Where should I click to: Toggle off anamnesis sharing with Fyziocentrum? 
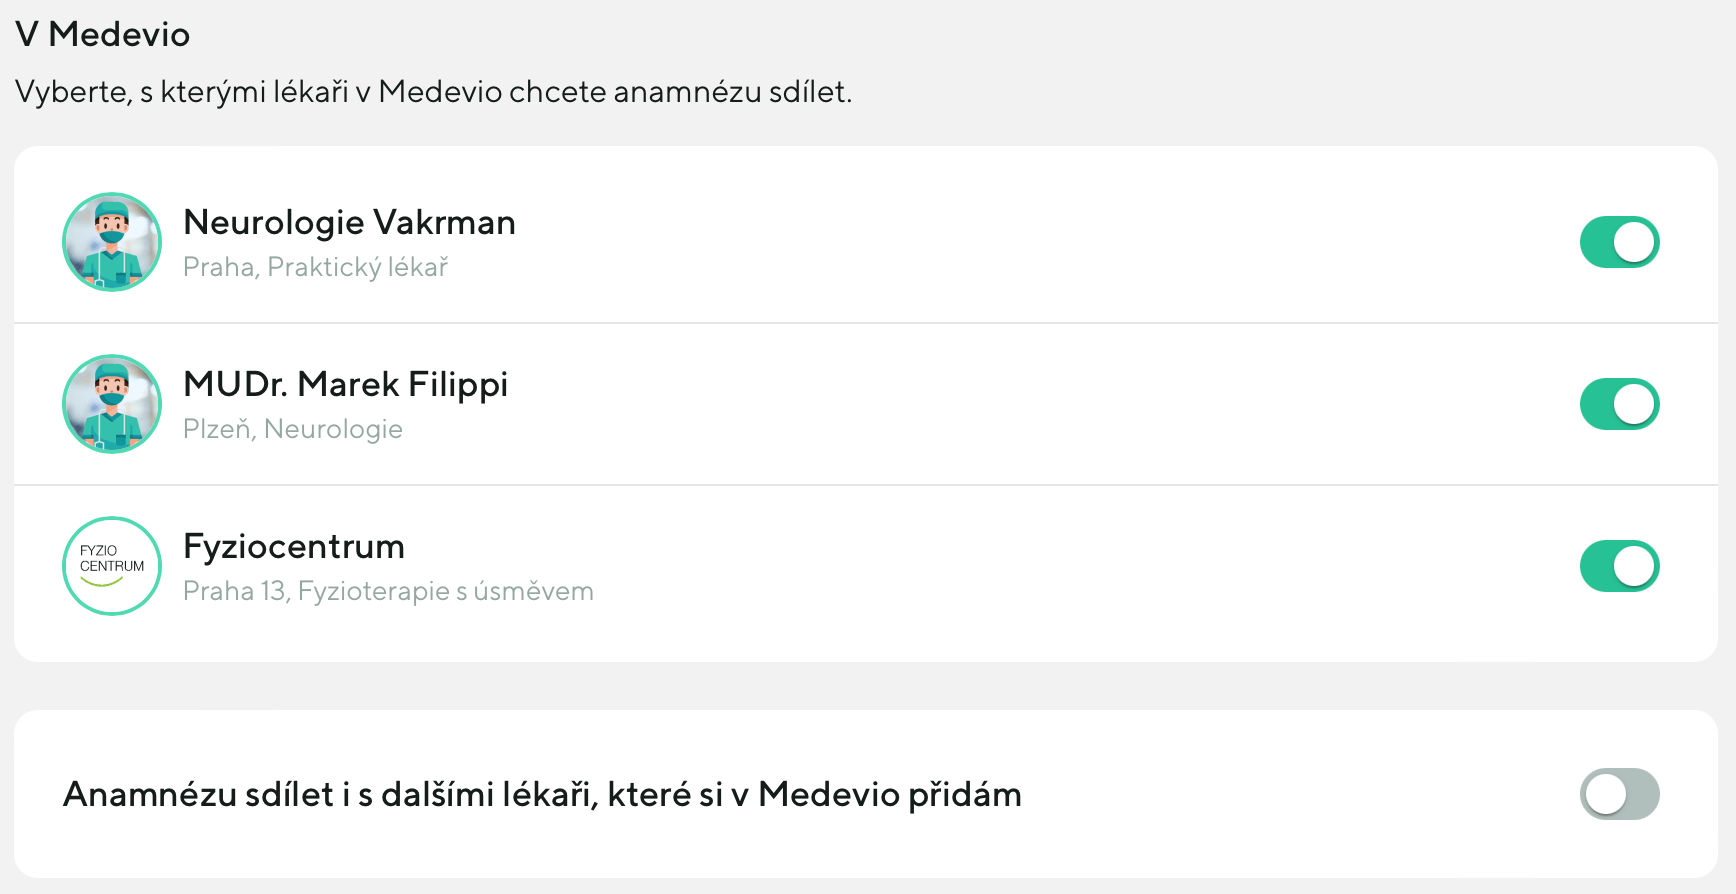click(x=1619, y=566)
